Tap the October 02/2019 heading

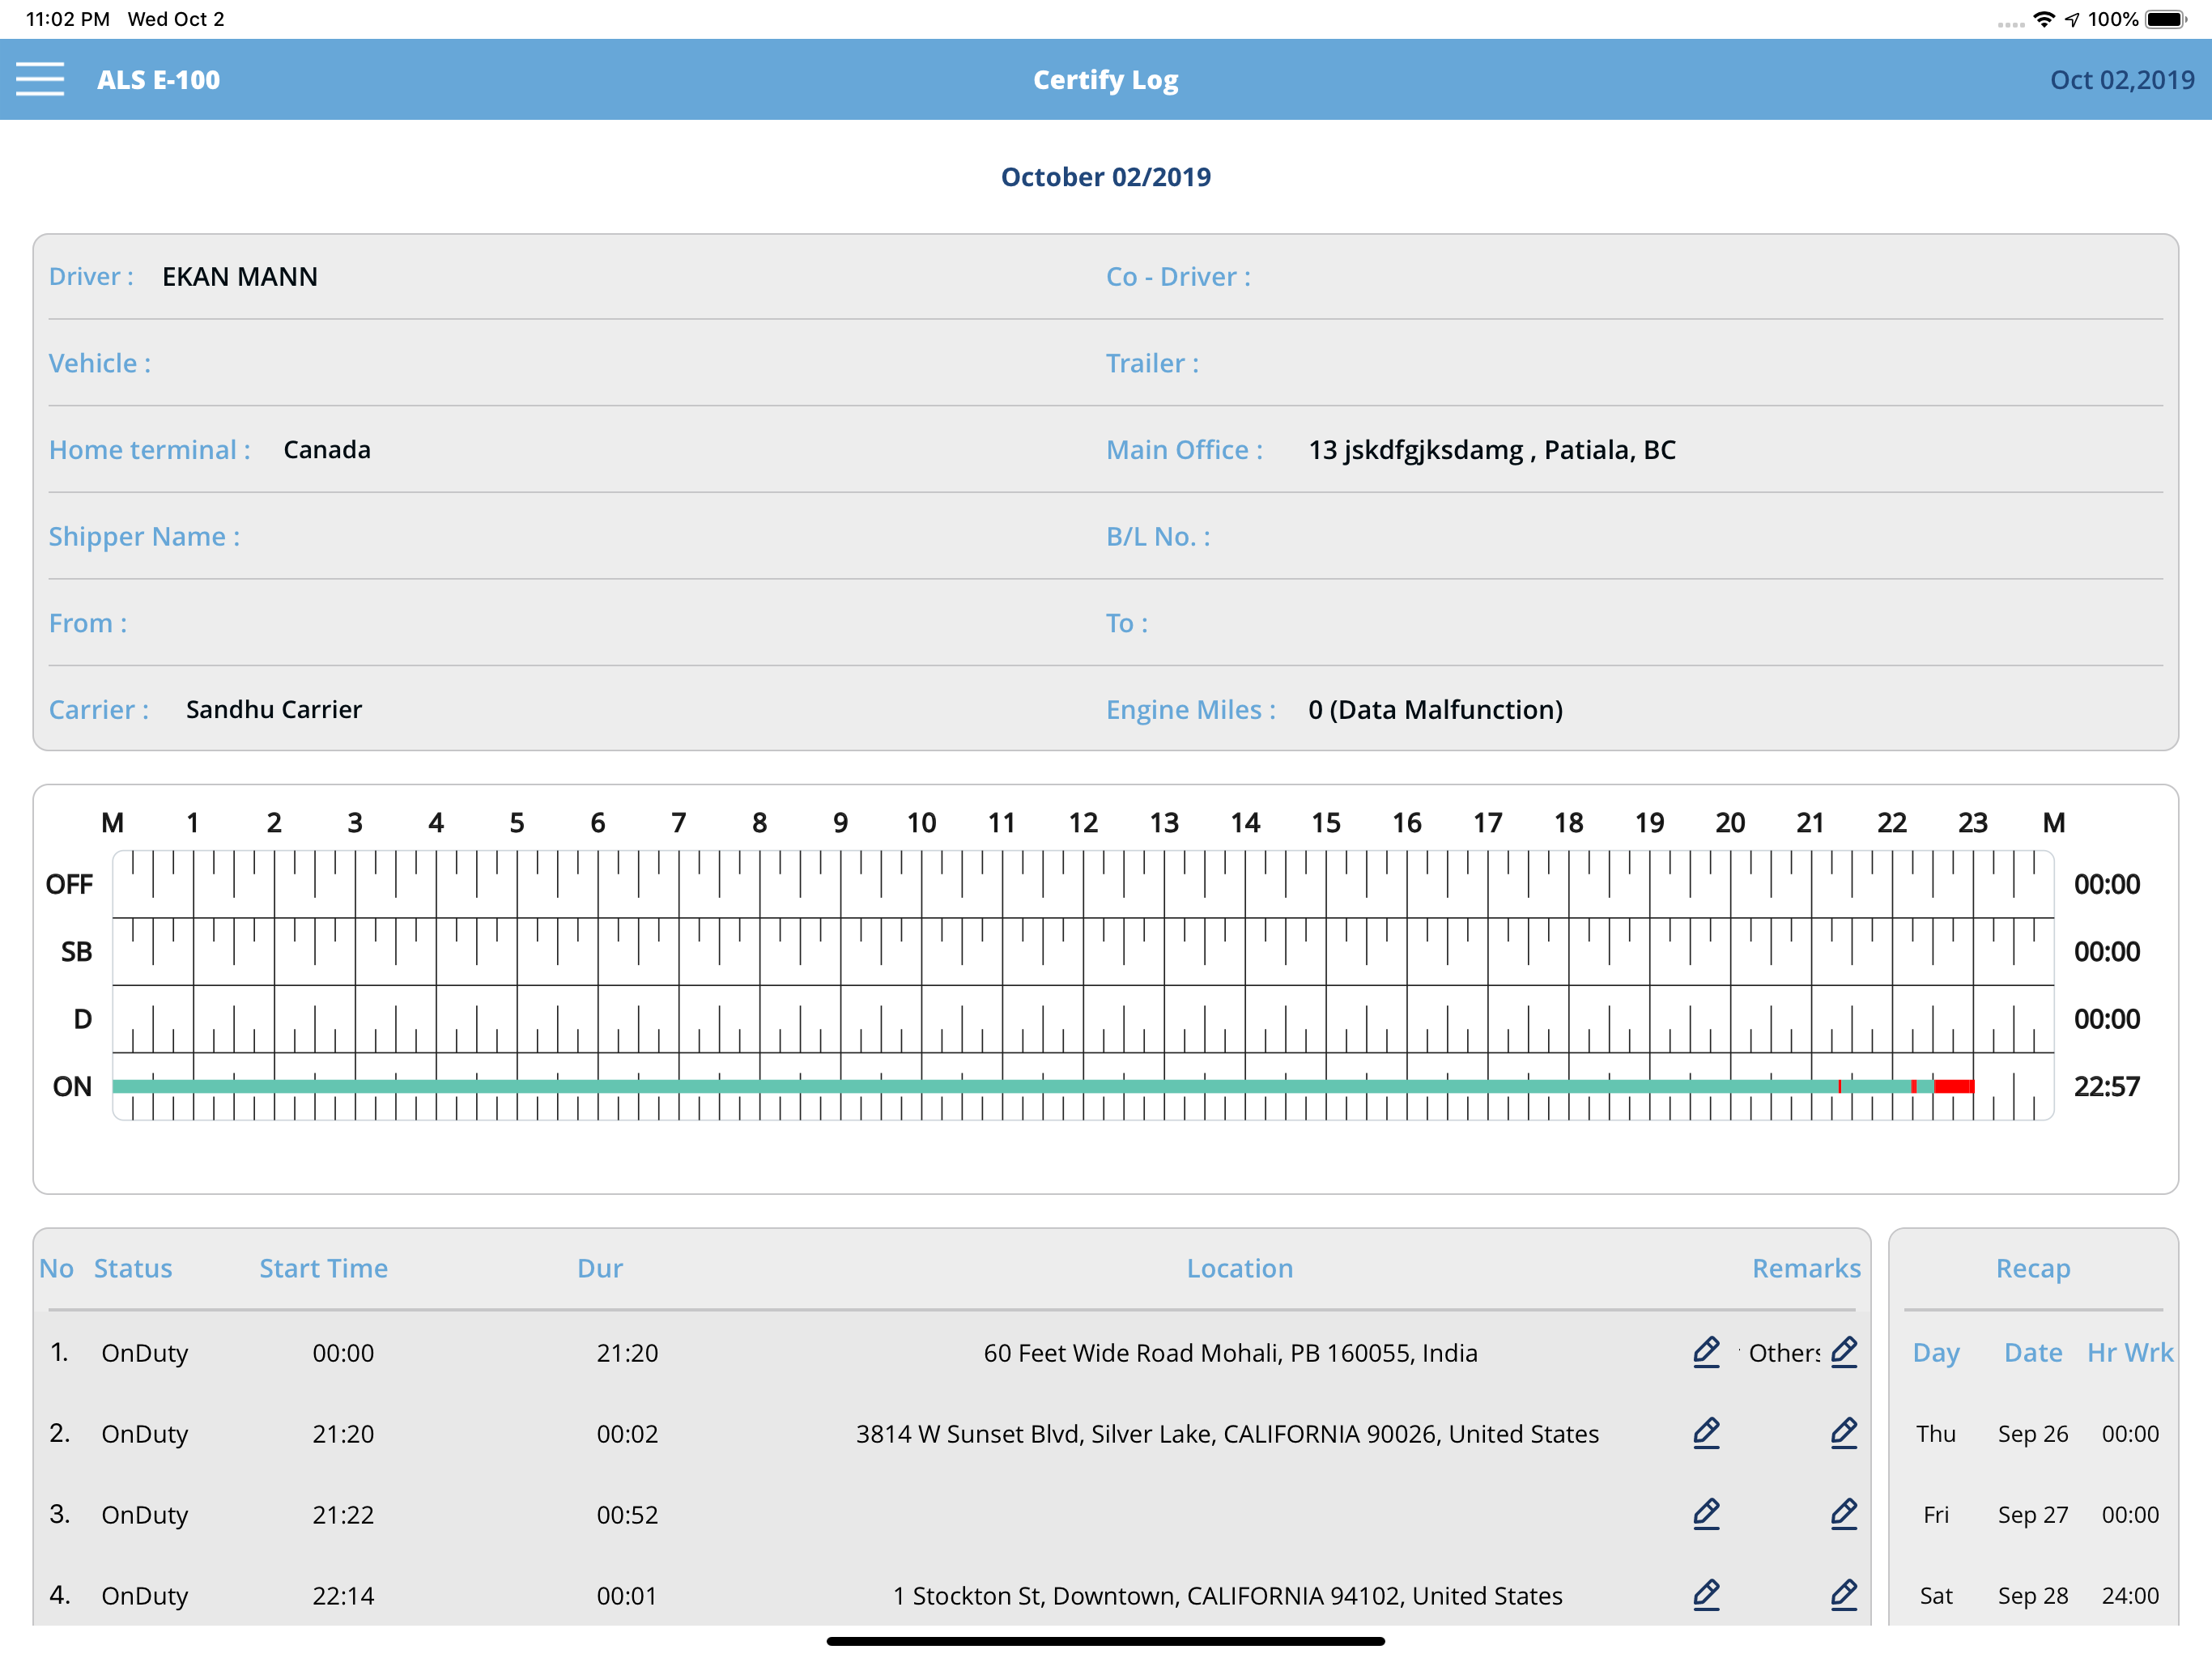1106,177
